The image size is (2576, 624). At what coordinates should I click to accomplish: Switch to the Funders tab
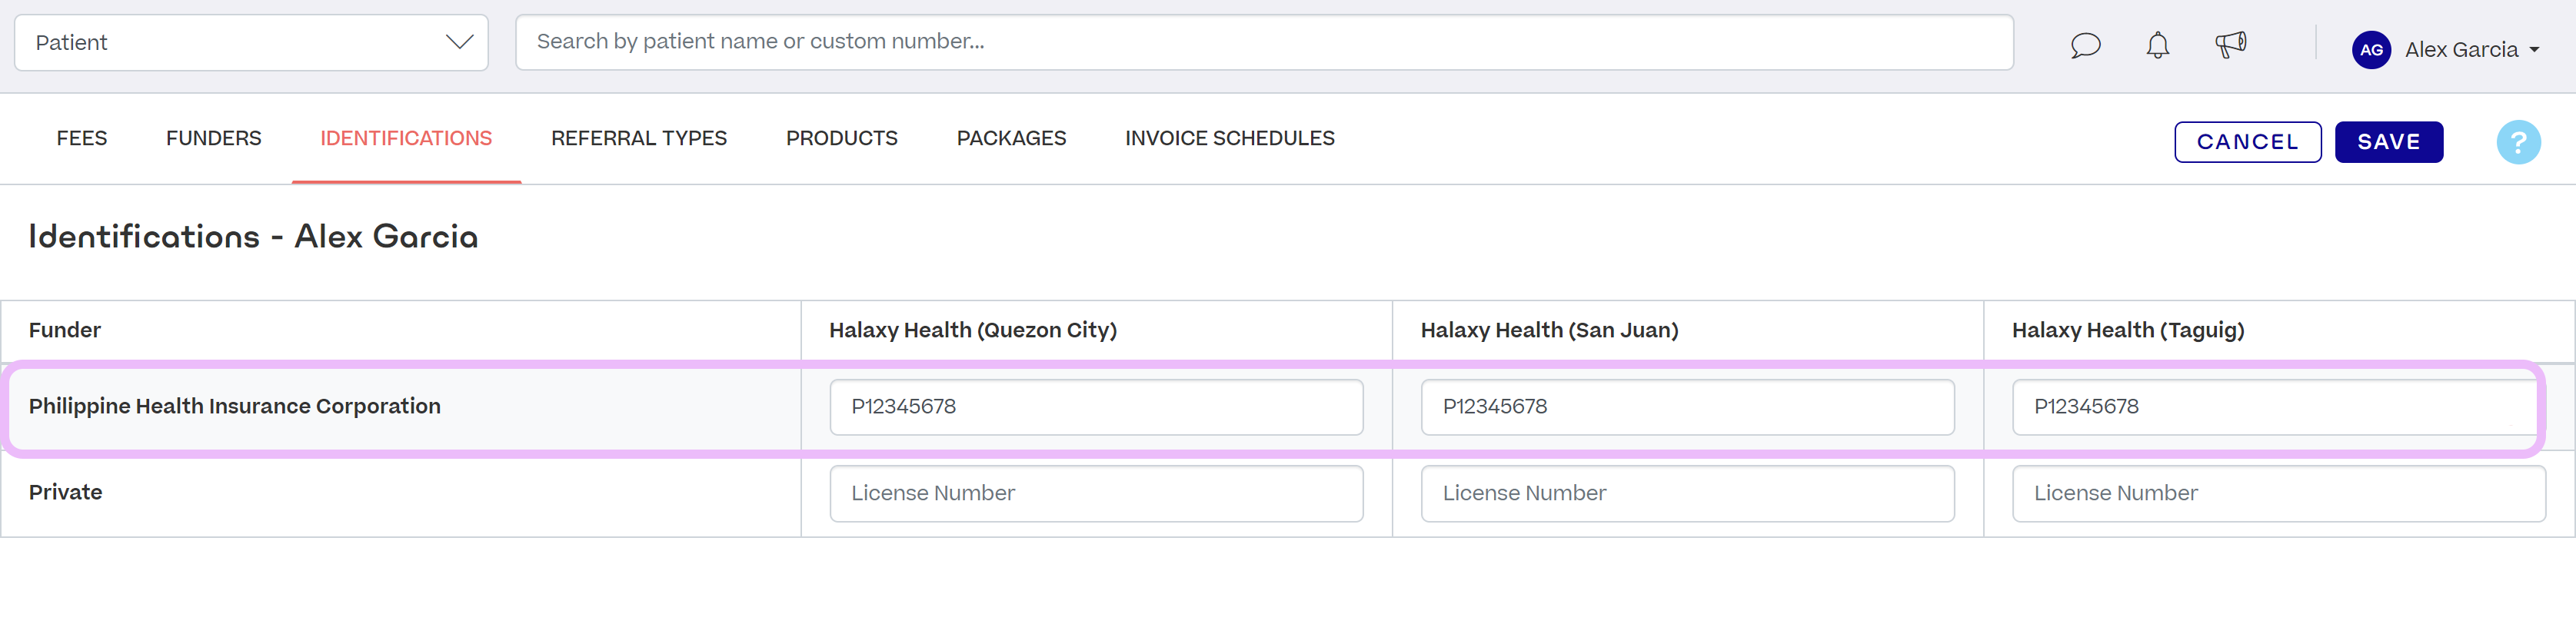tap(214, 138)
